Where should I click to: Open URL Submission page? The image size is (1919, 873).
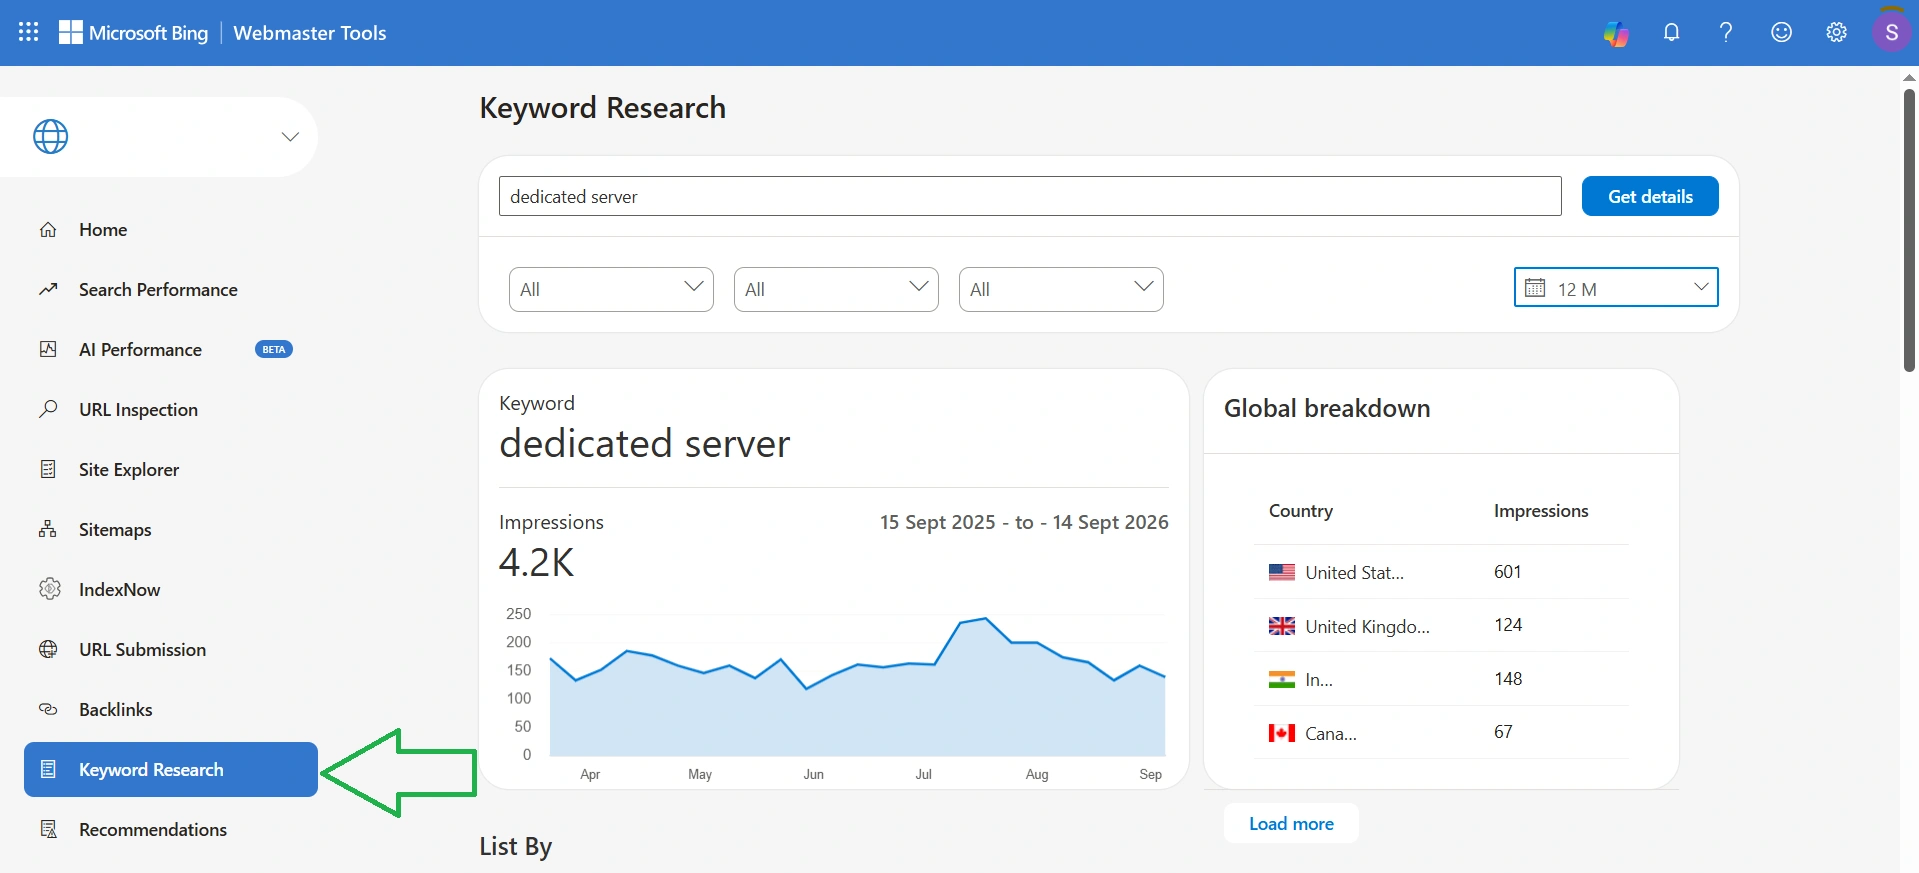[142, 650]
